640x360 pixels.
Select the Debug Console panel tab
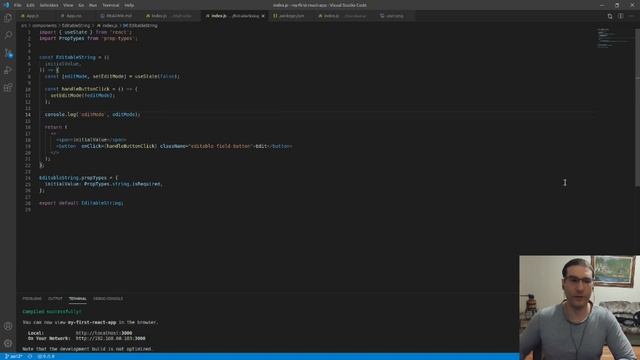point(108,298)
